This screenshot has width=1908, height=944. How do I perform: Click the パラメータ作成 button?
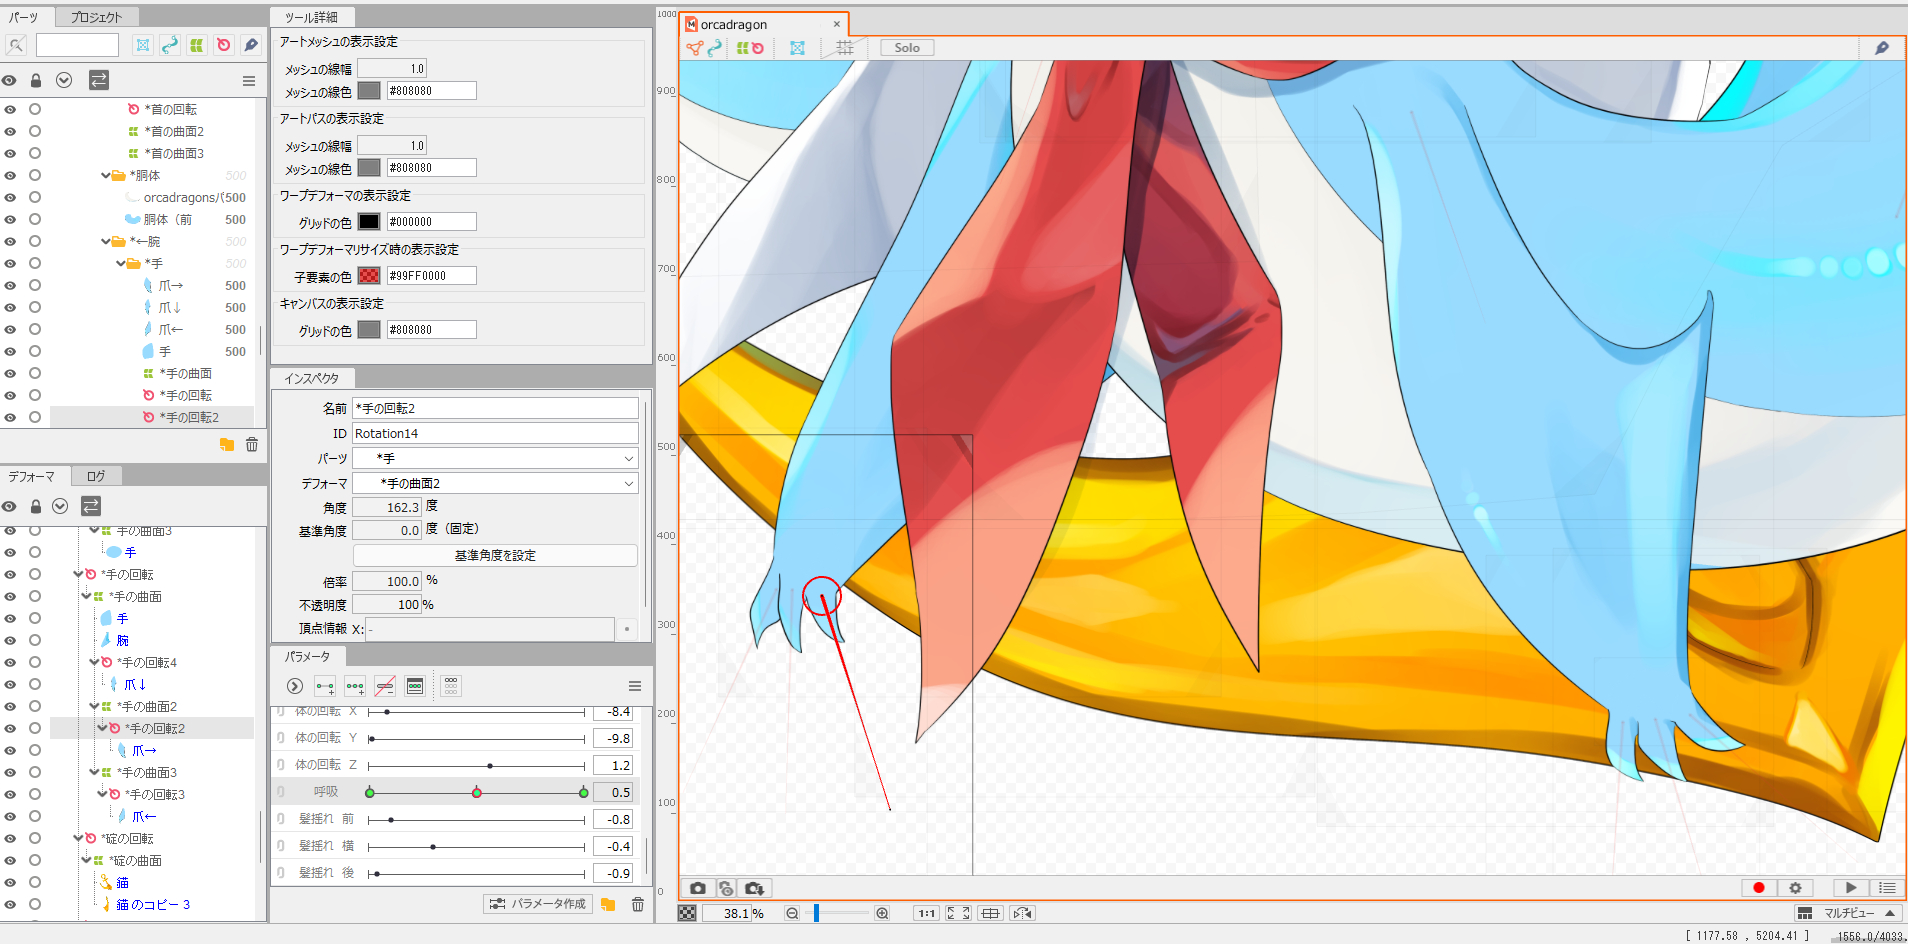(x=538, y=904)
